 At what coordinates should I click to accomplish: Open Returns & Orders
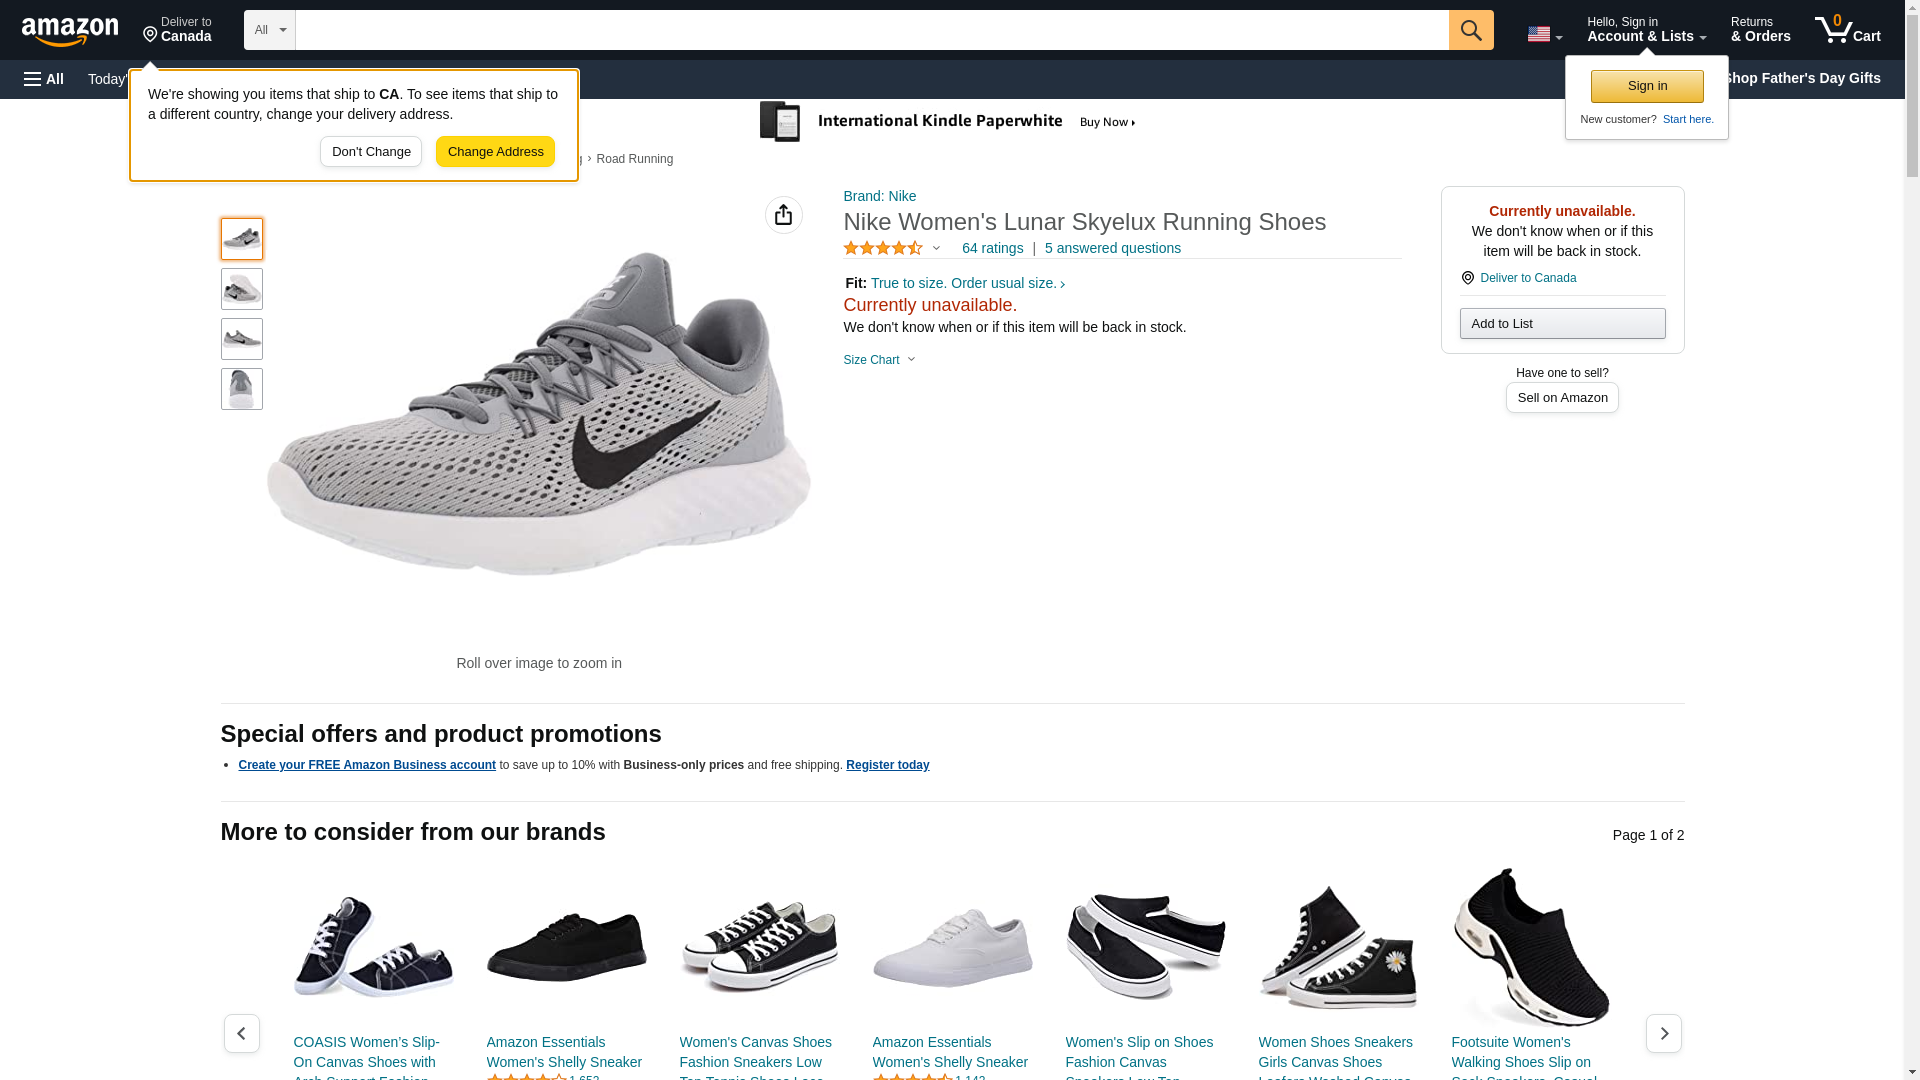pos(1760,30)
